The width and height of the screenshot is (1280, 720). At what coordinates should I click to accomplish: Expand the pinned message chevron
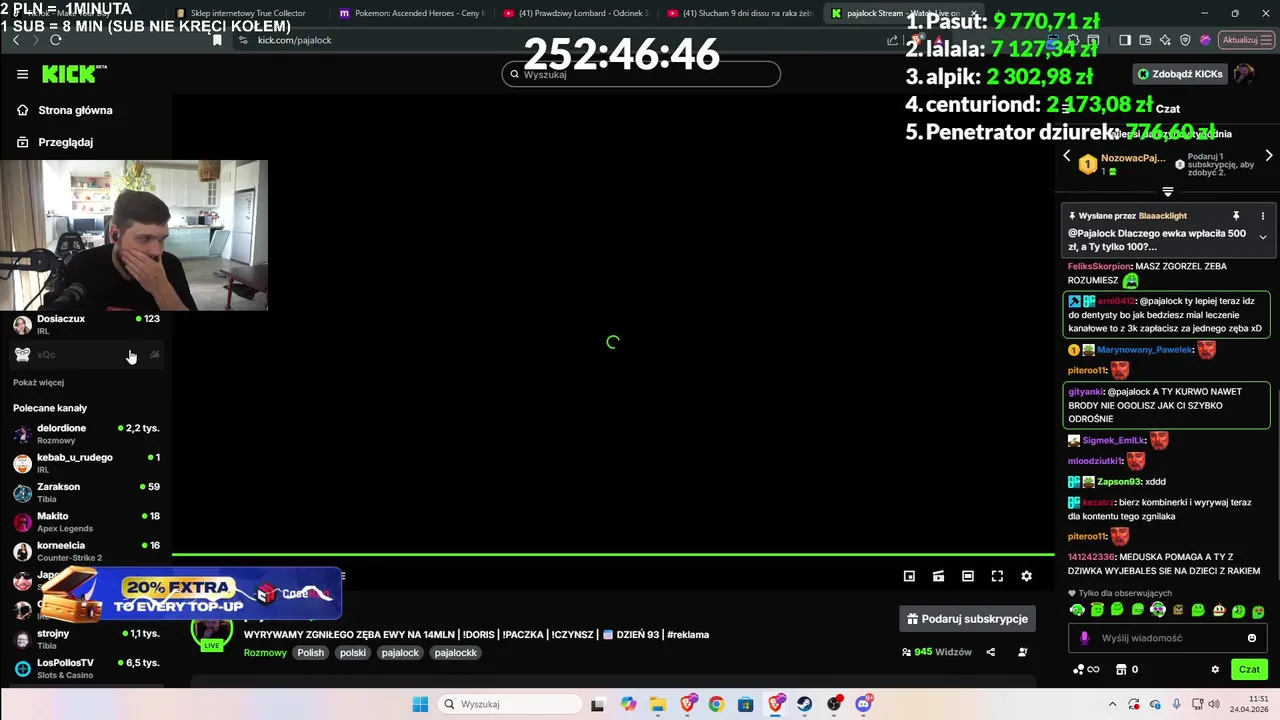click(x=1263, y=237)
